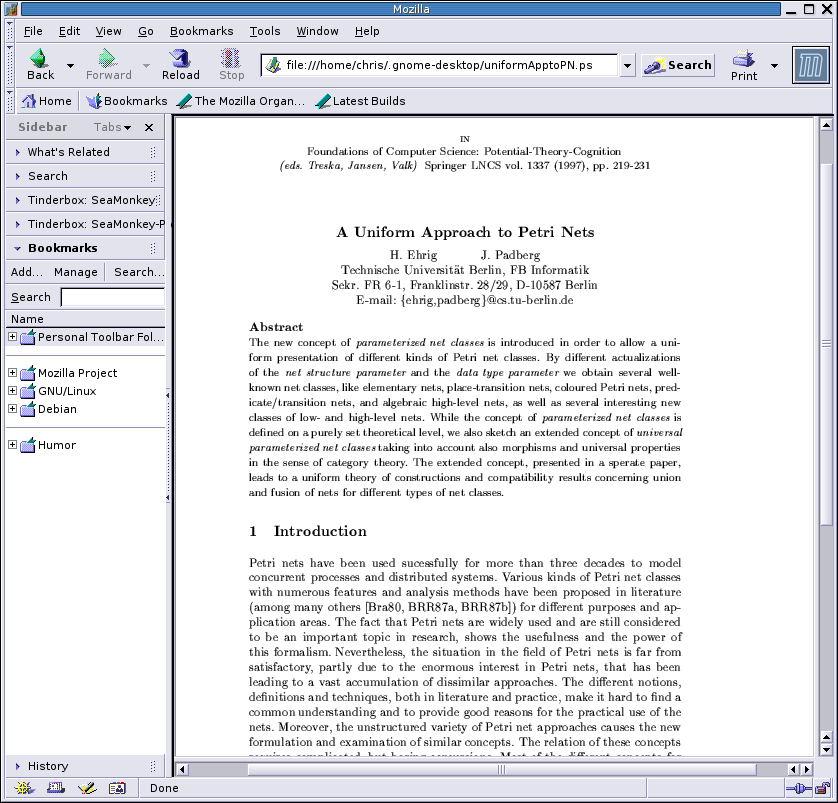This screenshot has height=803, width=838.
Task: Click the Search button beside address bar
Action: click(x=678, y=65)
